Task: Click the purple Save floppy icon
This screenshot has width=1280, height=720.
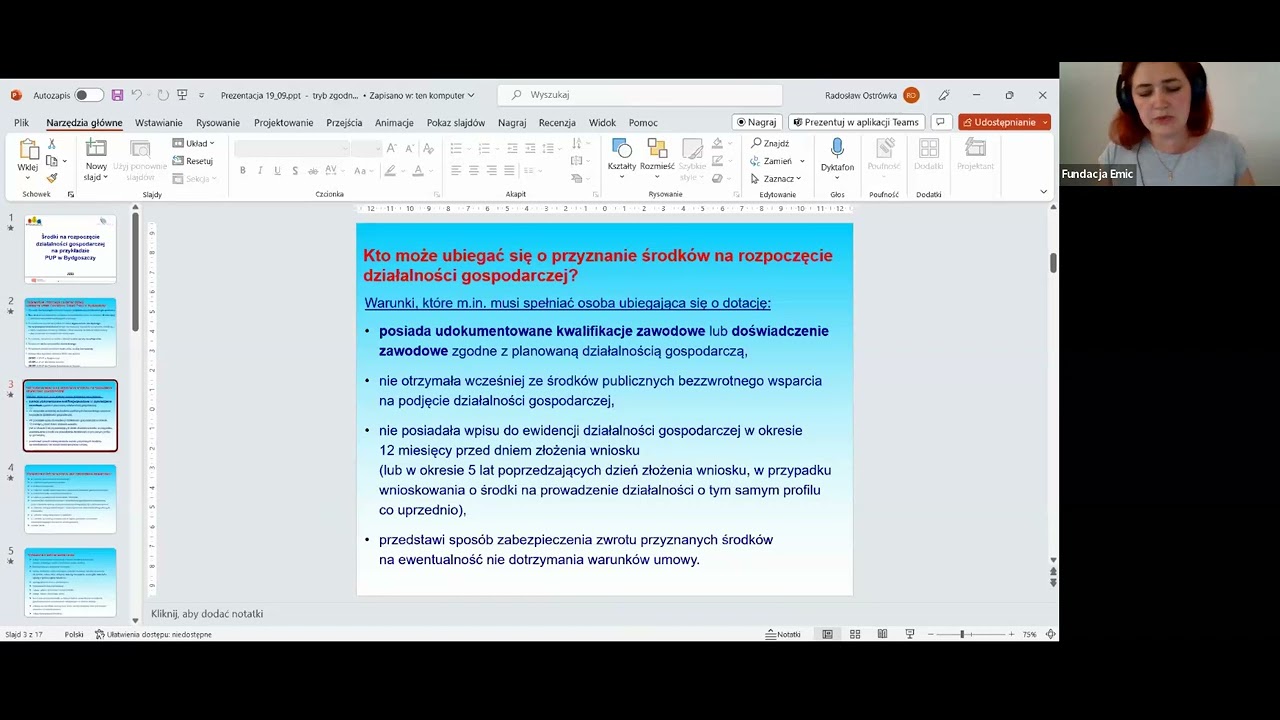Action: tap(117, 95)
